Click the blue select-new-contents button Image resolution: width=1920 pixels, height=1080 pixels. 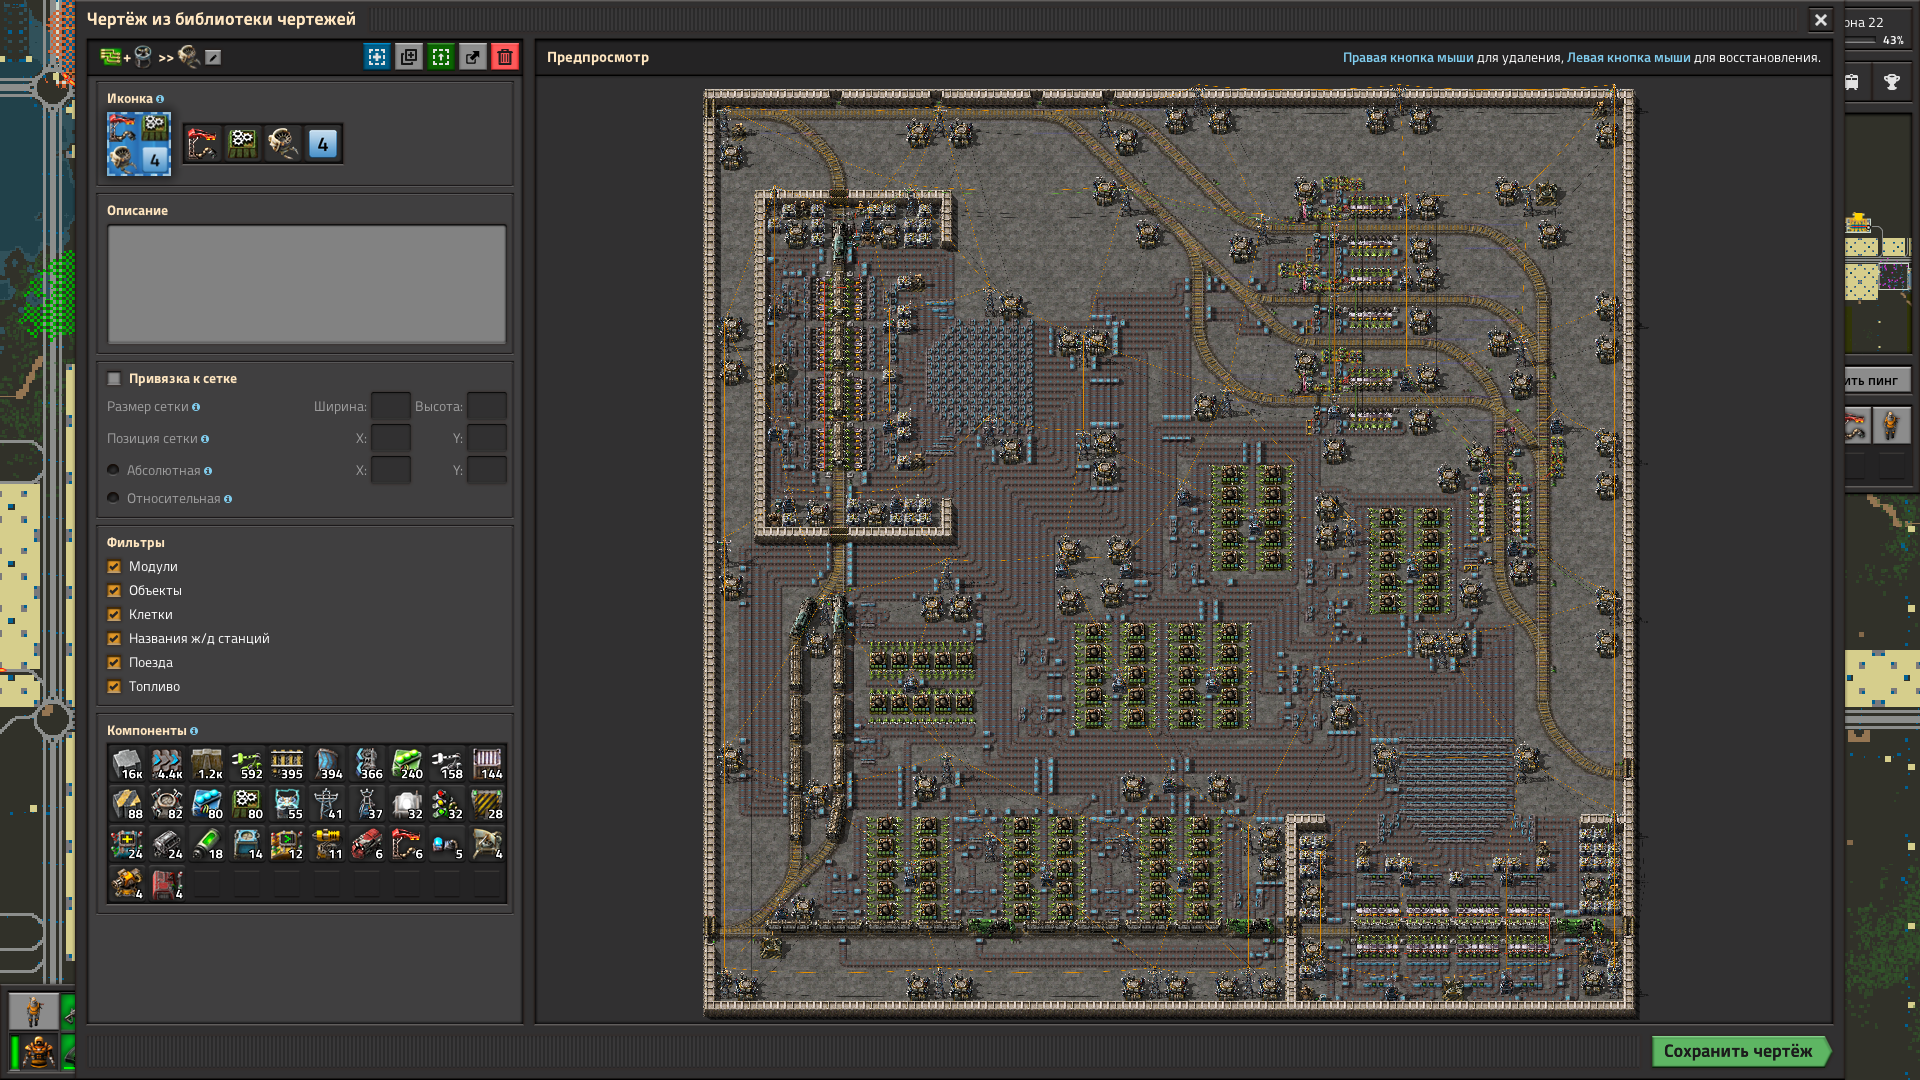pyautogui.click(x=377, y=57)
